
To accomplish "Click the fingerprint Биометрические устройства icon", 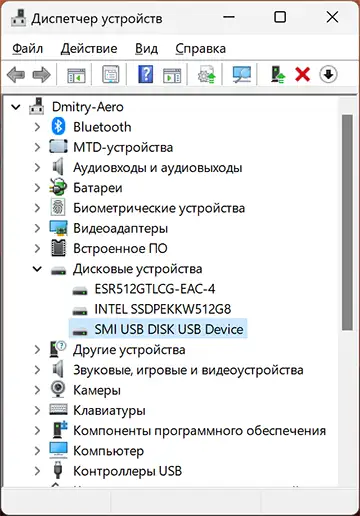I will click(x=58, y=207).
